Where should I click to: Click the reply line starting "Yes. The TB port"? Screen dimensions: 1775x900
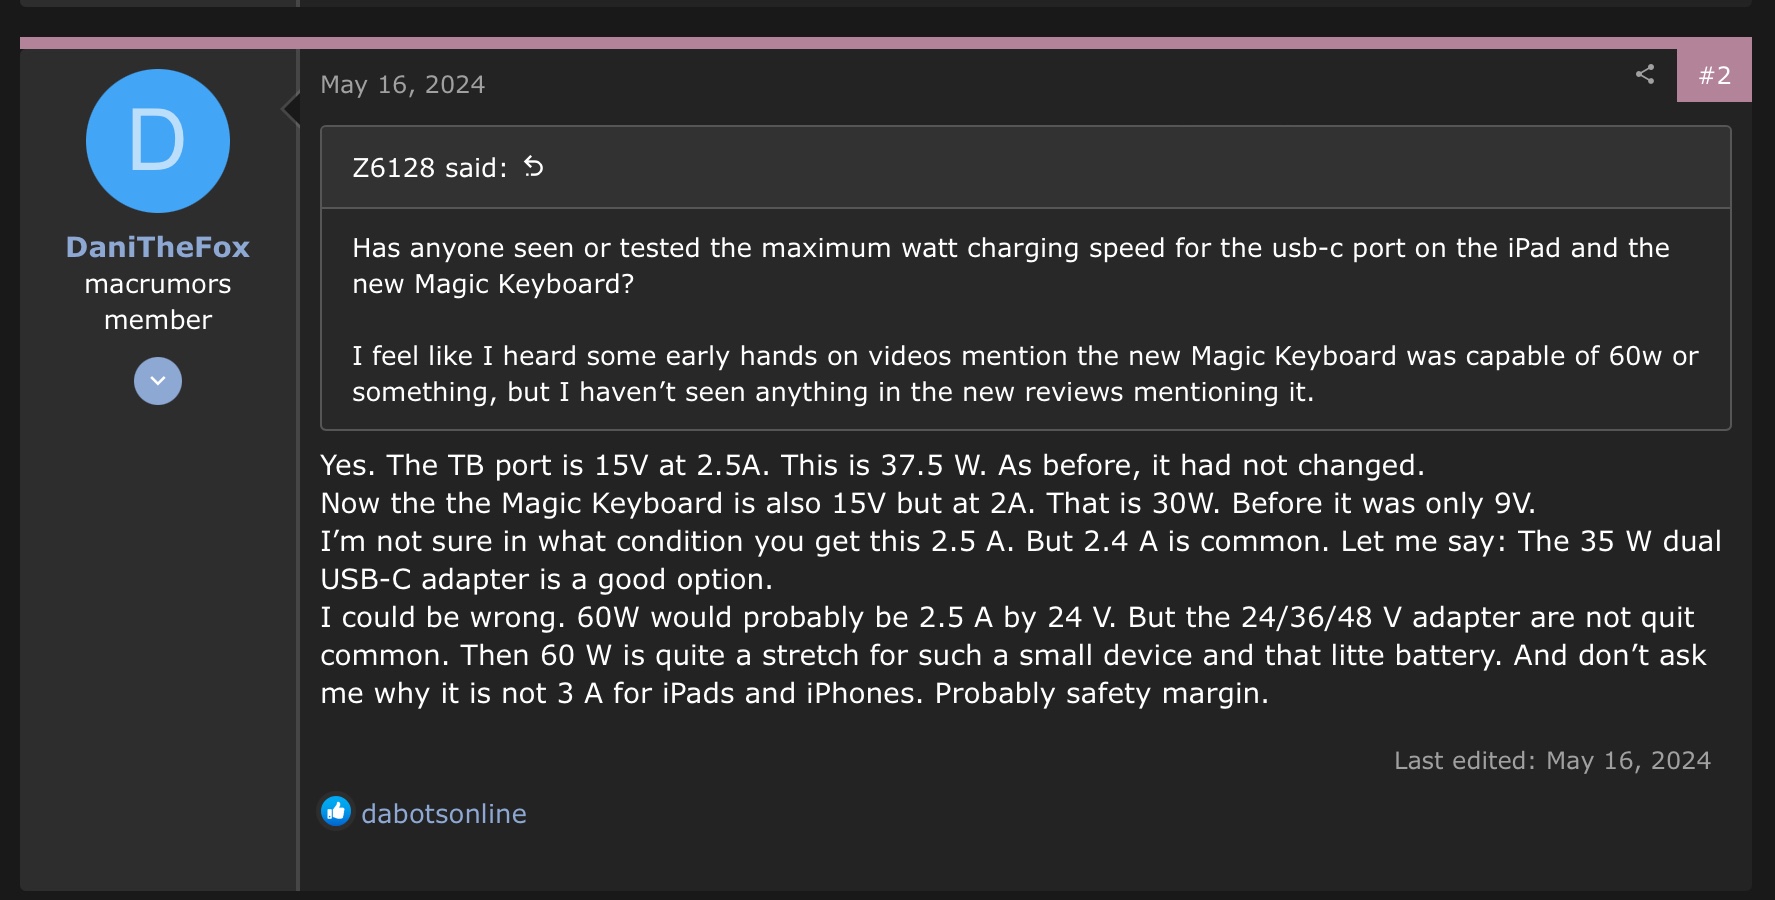point(871,466)
